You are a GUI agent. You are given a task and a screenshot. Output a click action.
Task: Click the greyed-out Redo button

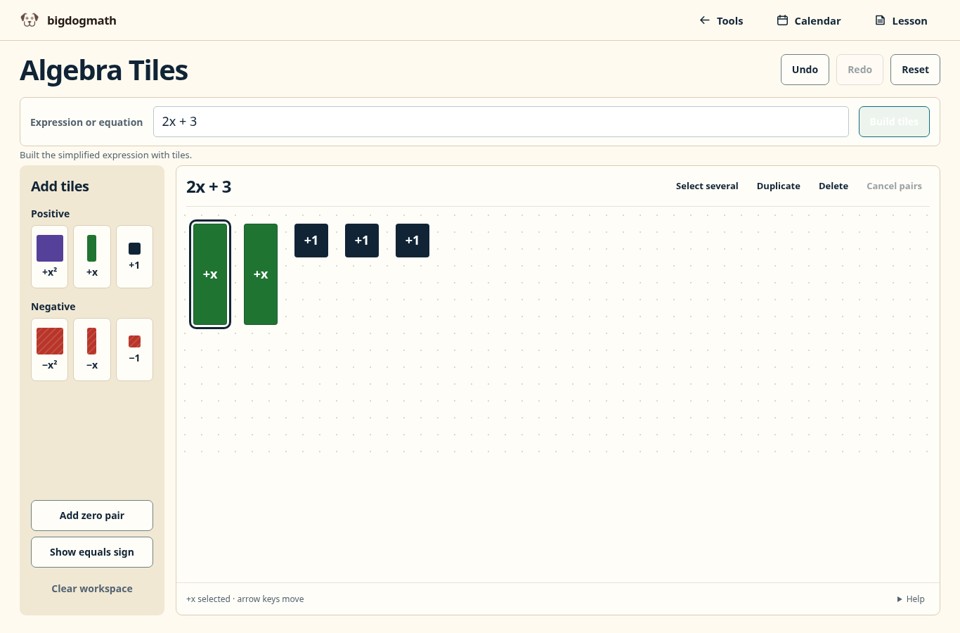point(860,70)
